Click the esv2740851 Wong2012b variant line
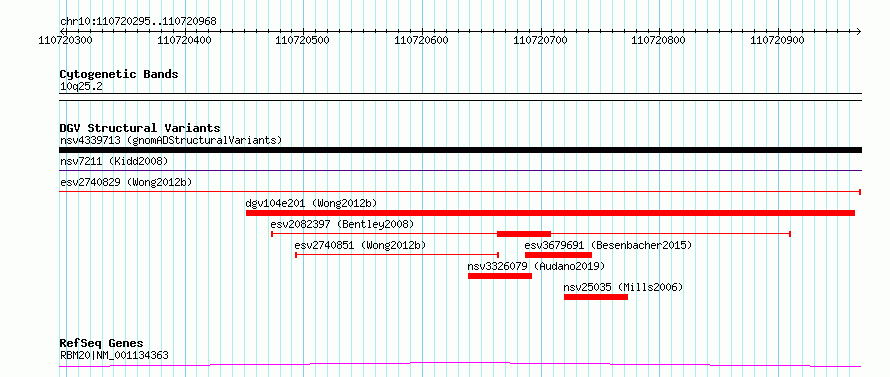The height and width of the screenshot is (377, 890). click(397, 255)
